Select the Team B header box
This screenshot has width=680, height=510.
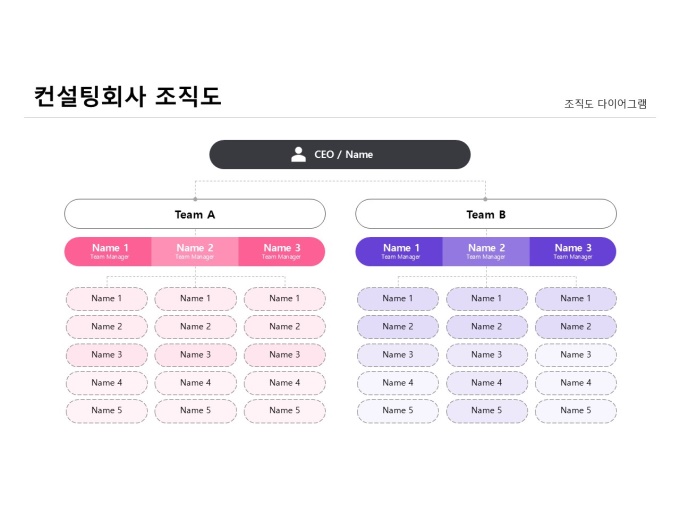pyautogui.click(x=486, y=214)
